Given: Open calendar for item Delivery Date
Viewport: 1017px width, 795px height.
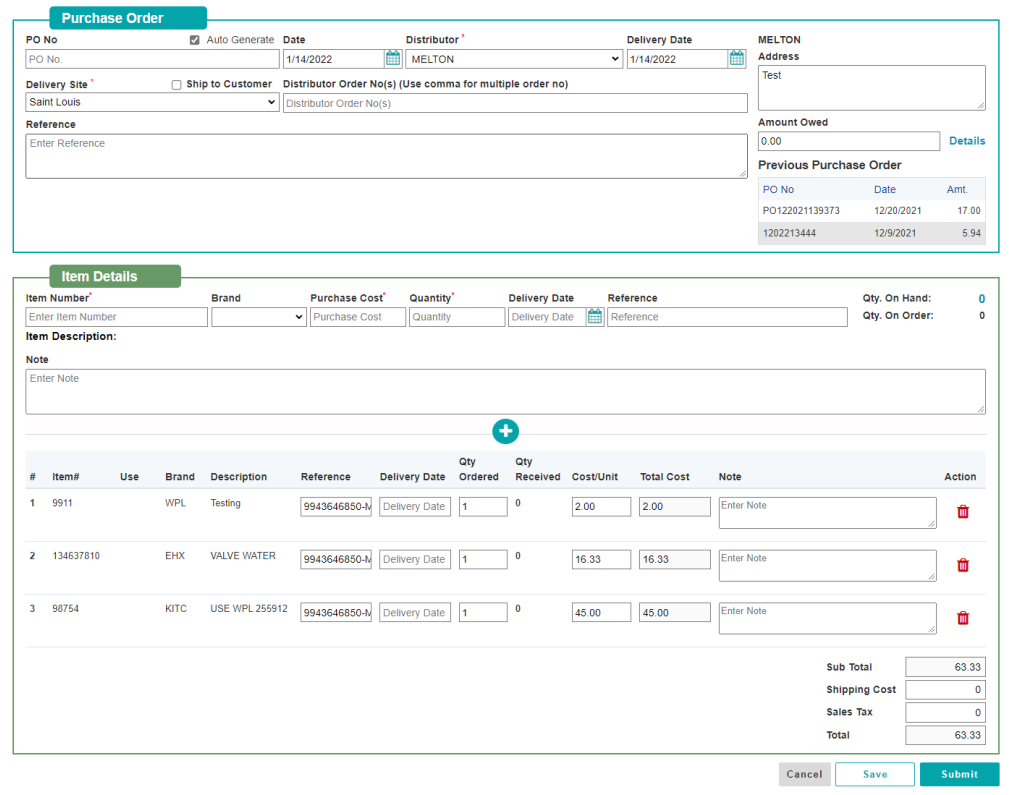Looking at the screenshot, I should (595, 316).
